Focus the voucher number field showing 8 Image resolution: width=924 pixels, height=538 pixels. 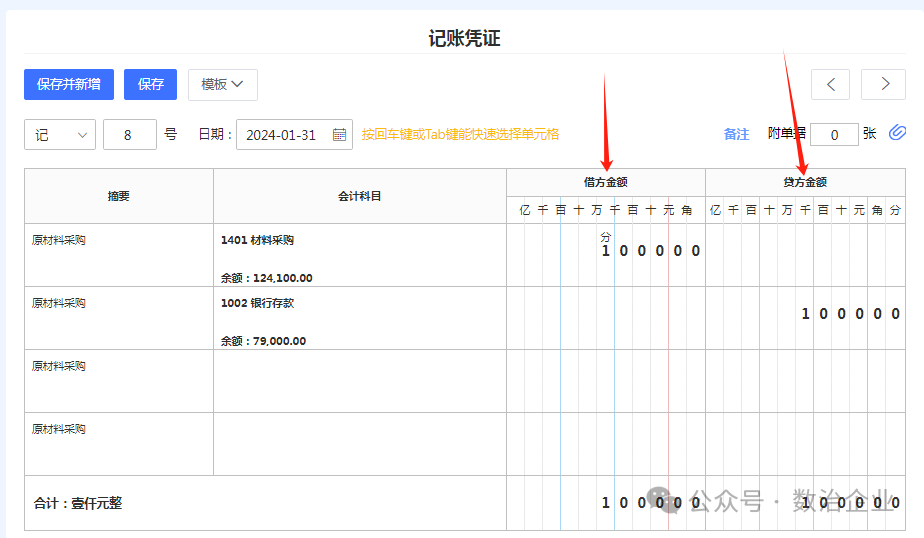(129, 135)
